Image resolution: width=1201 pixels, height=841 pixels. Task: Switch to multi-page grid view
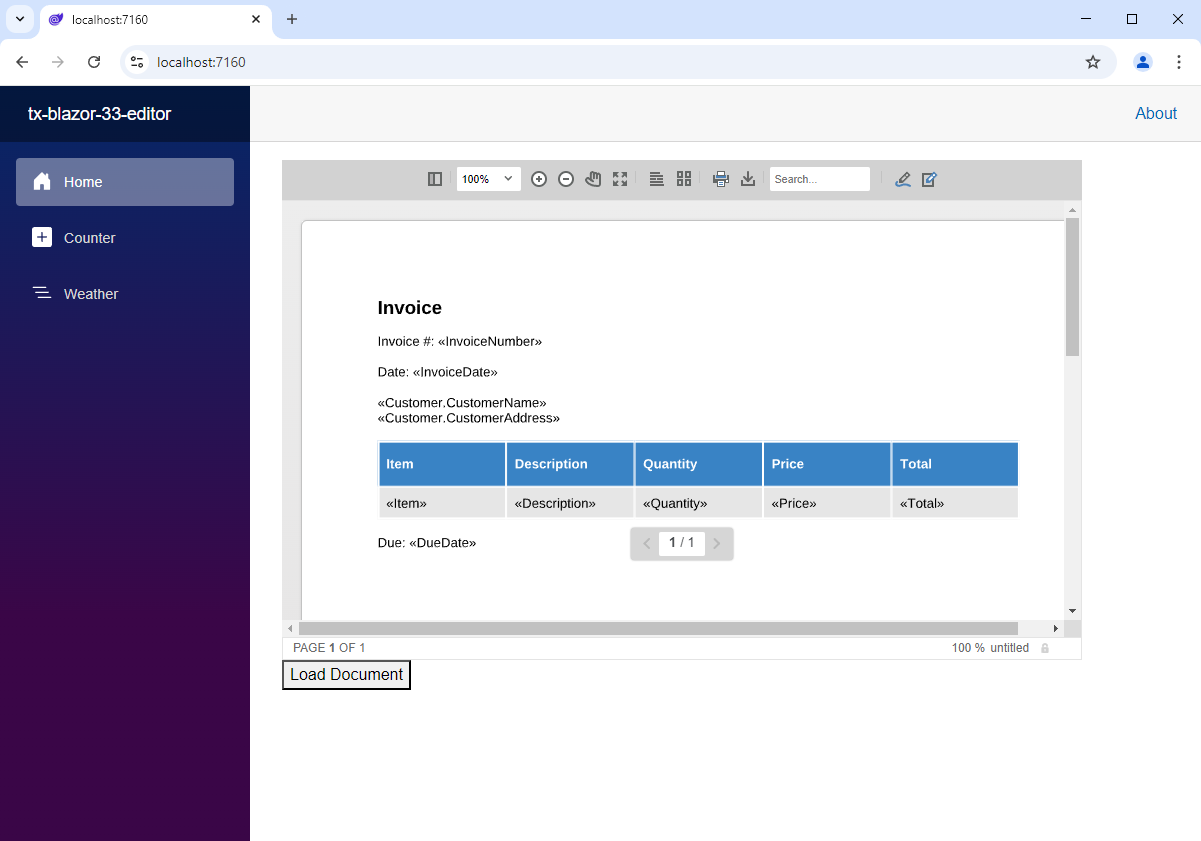(684, 179)
